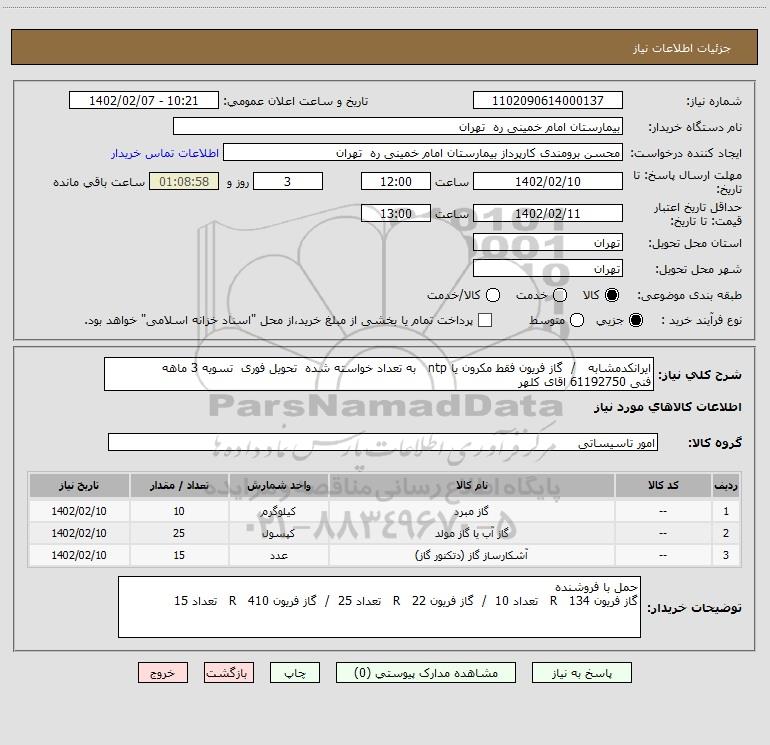Viewport: 770px width, 745px height.
Task: Open مشاهده مدارک پیوستی (0) button
Action: [x=426, y=673]
